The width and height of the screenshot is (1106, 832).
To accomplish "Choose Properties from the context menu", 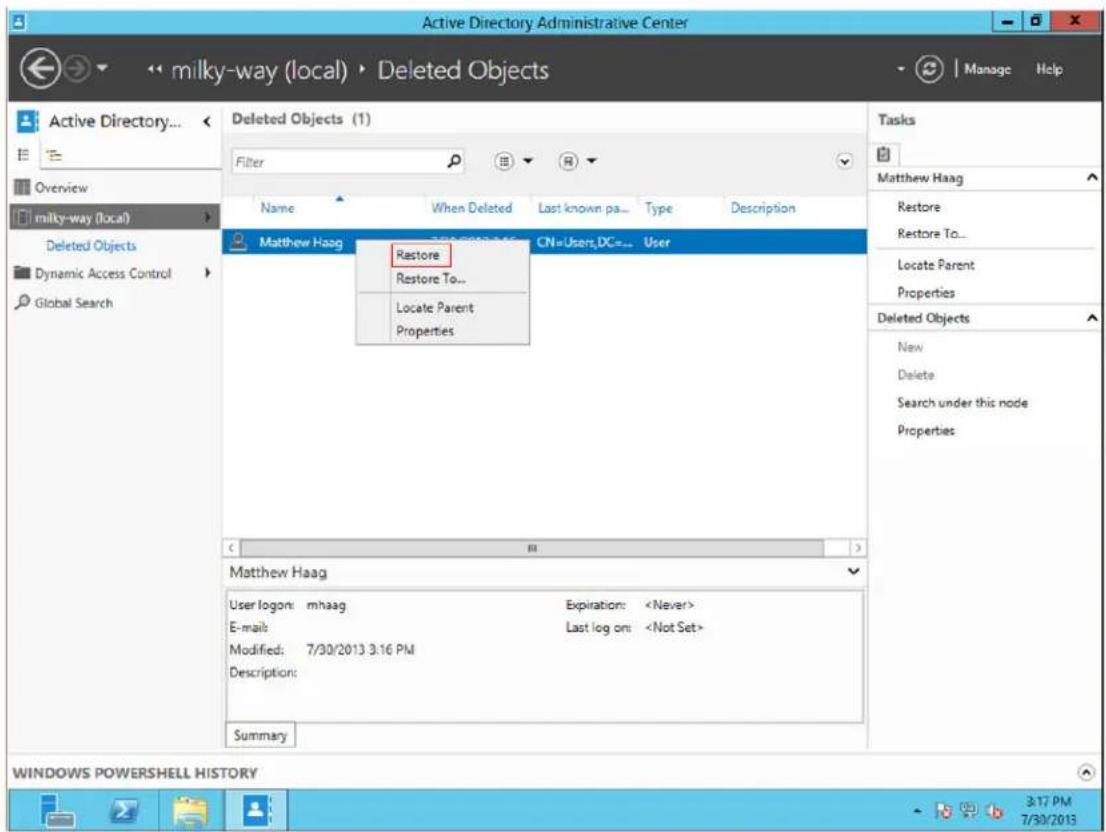I will pos(425,331).
